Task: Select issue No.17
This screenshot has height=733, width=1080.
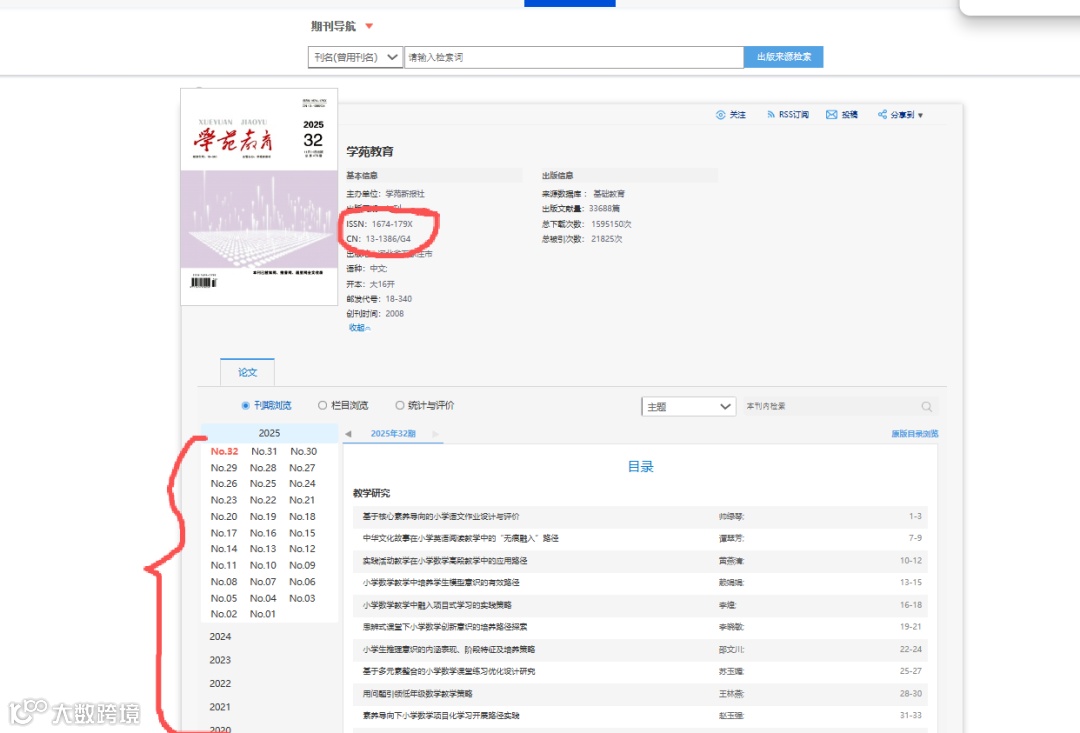Action: [x=224, y=533]
